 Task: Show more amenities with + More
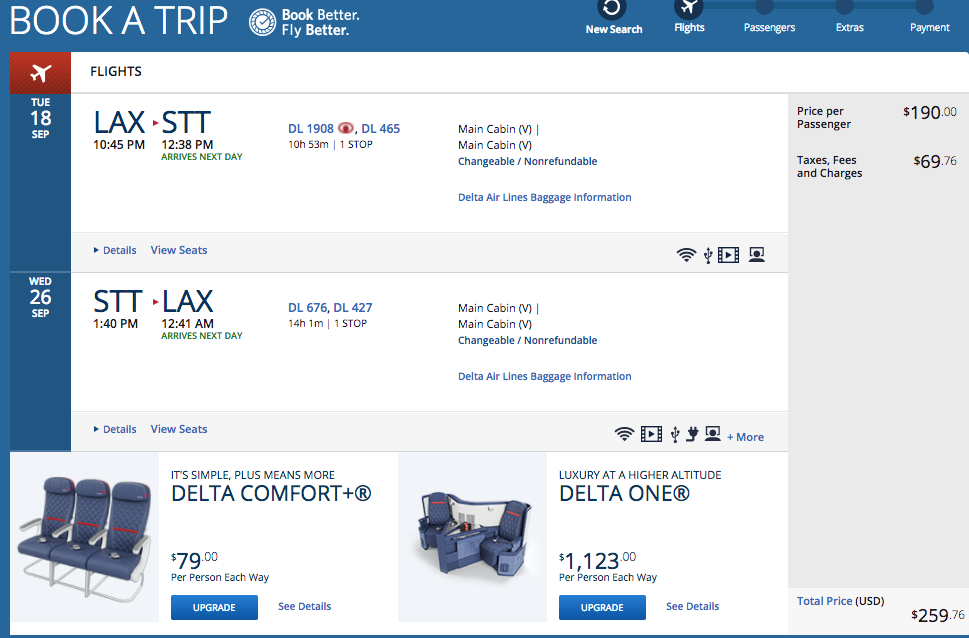point(745,437)
